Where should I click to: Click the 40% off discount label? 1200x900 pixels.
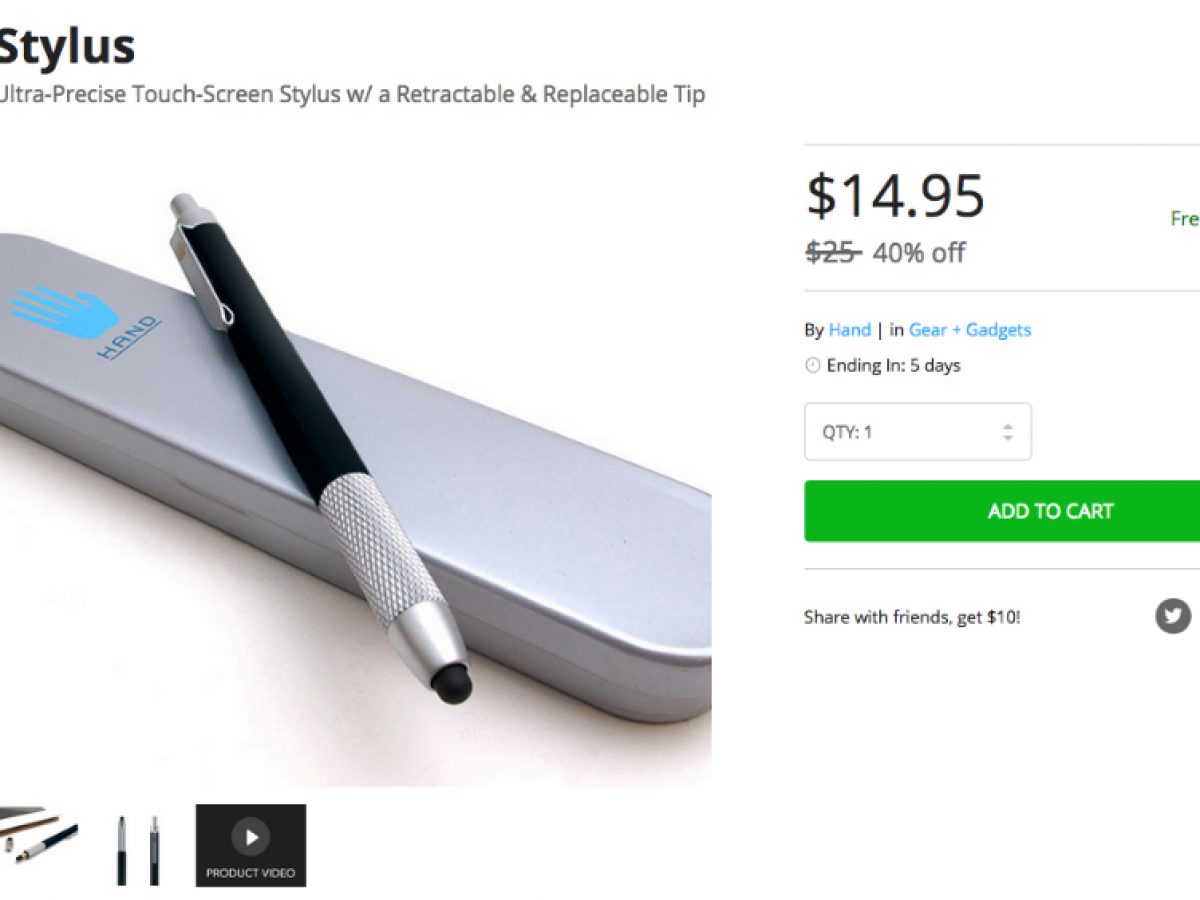918,253
